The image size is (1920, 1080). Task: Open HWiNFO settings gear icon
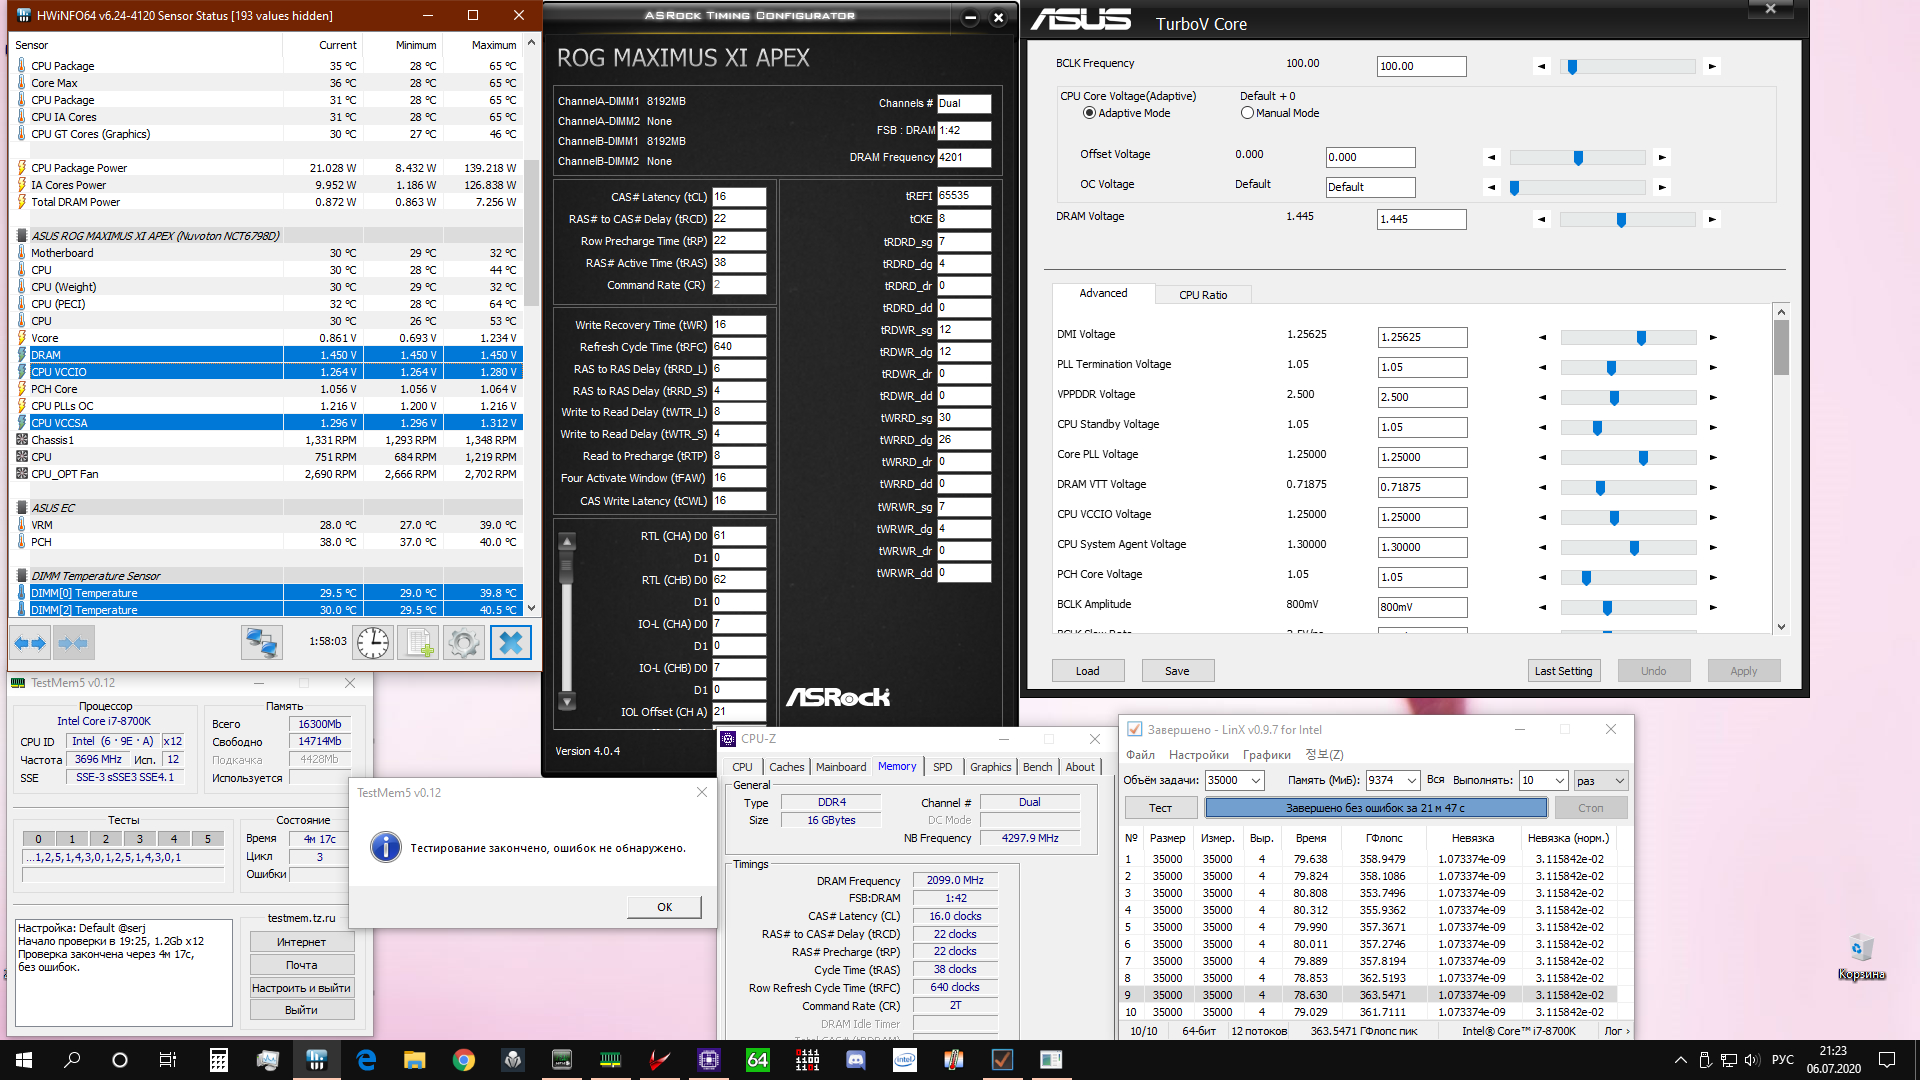pos(463,643)
